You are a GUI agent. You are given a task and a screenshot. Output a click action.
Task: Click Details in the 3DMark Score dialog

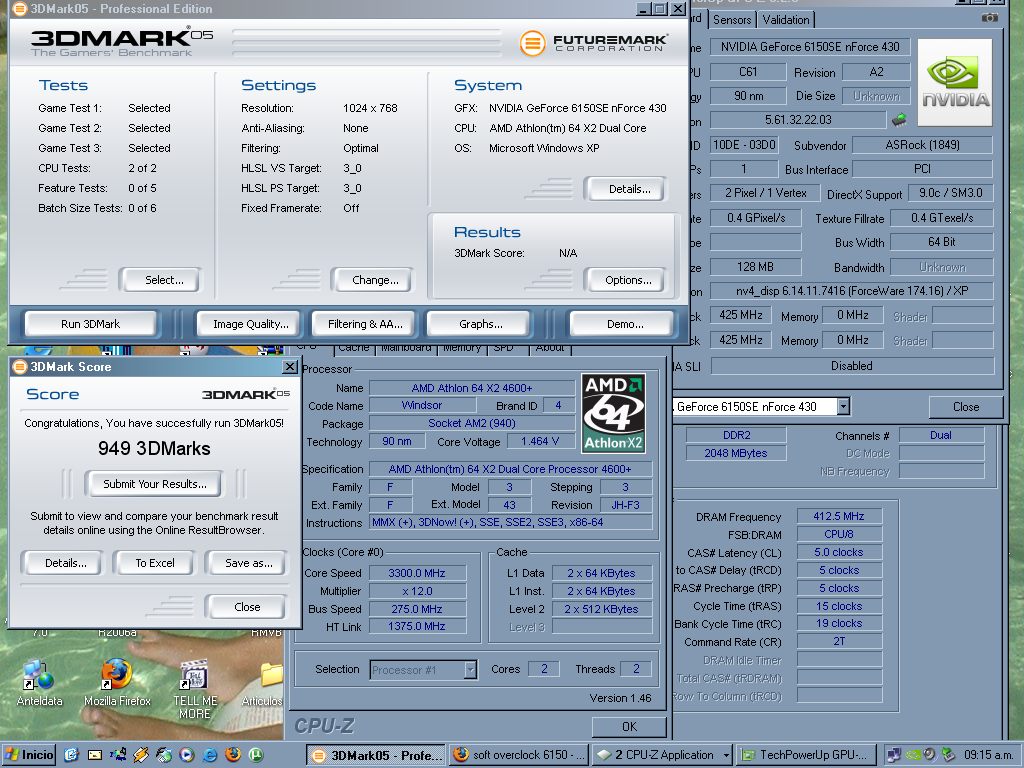65,563
